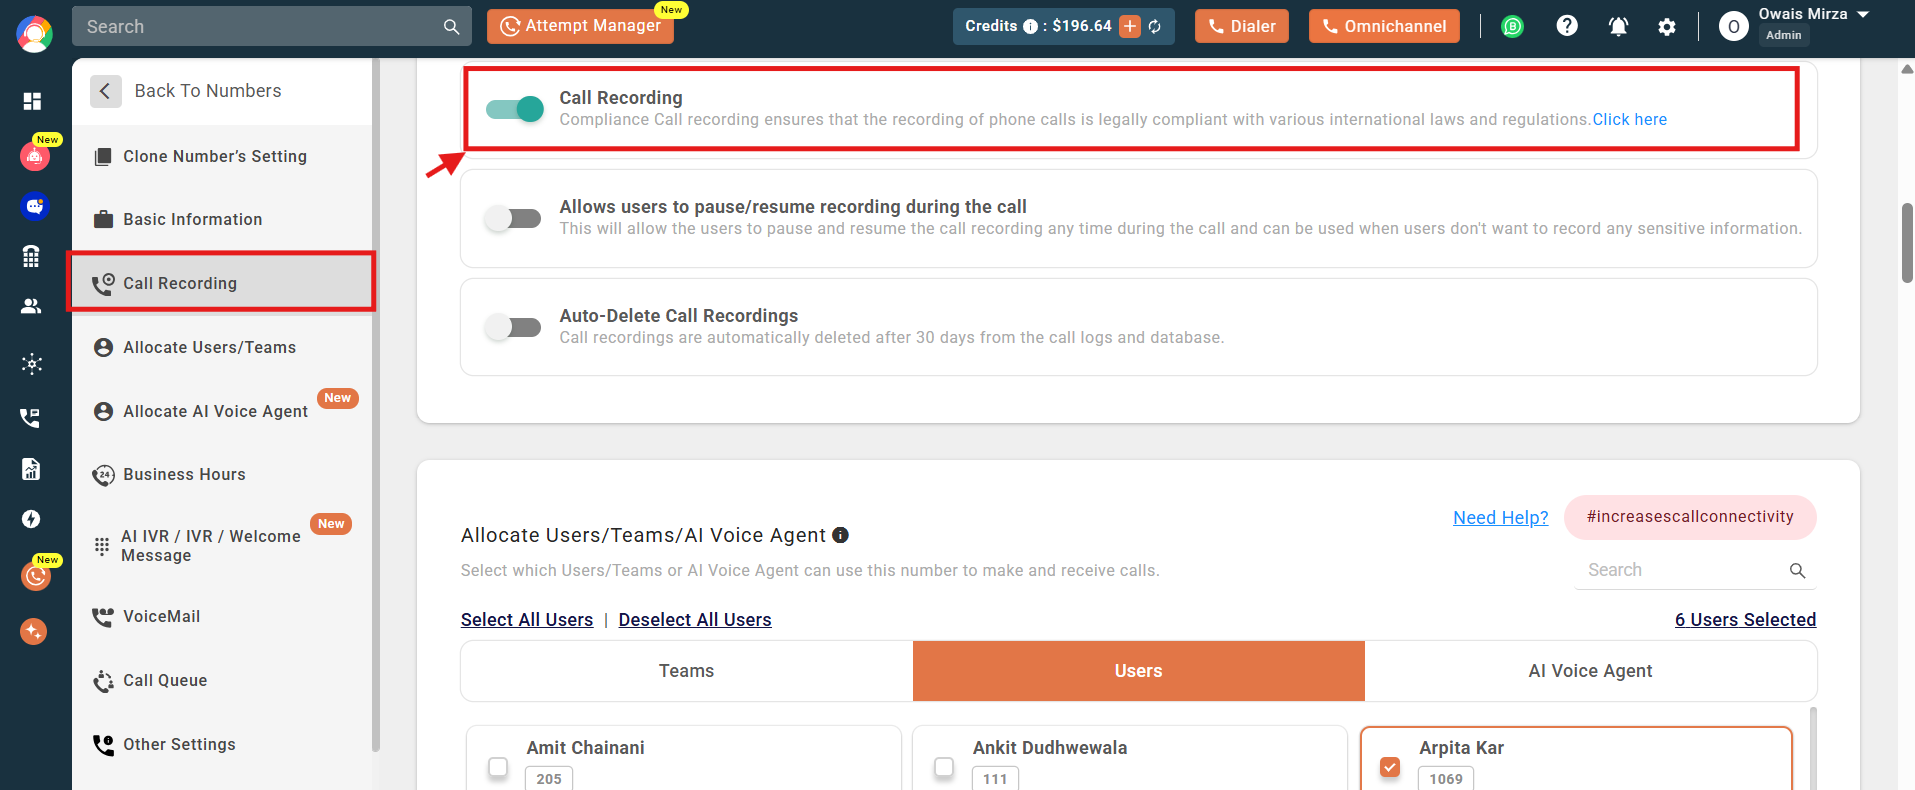
Task: Turn off the Call Recording toggle
Action: click(515, 109)
